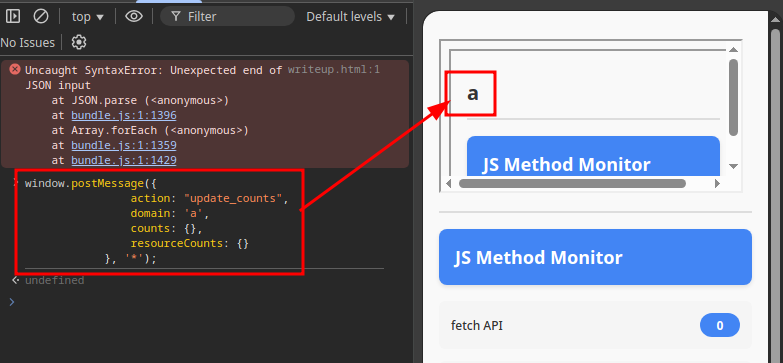Click the iframe's vertical scrollbar down arrow

[733, 166]
